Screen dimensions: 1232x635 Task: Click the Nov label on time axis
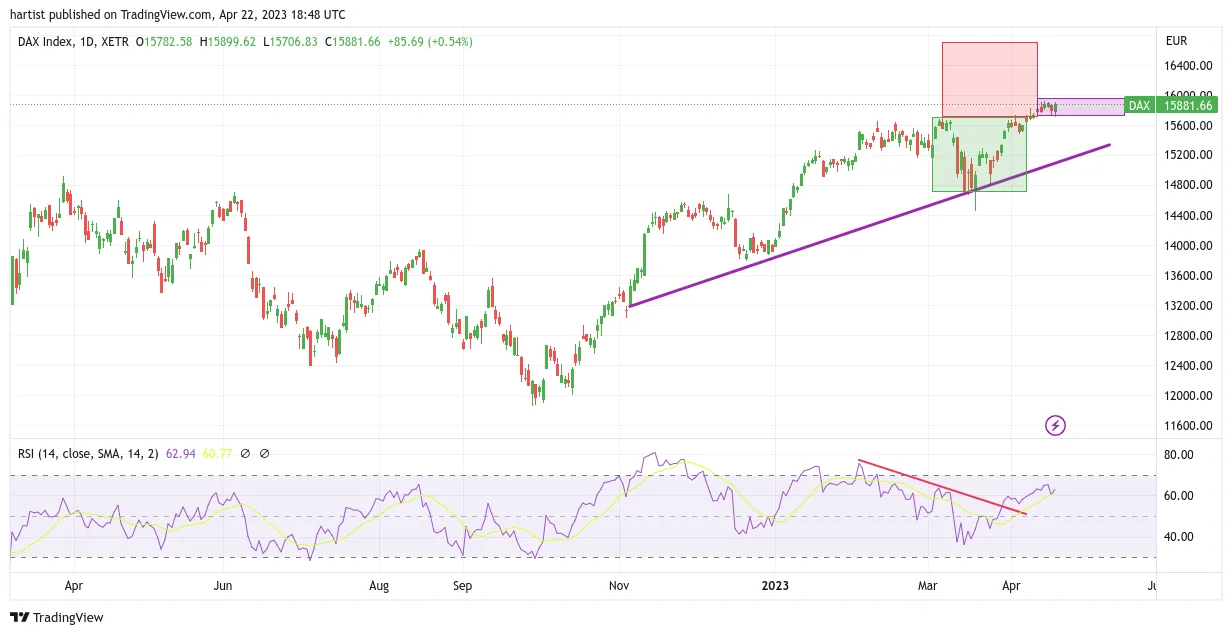point(619,586)
